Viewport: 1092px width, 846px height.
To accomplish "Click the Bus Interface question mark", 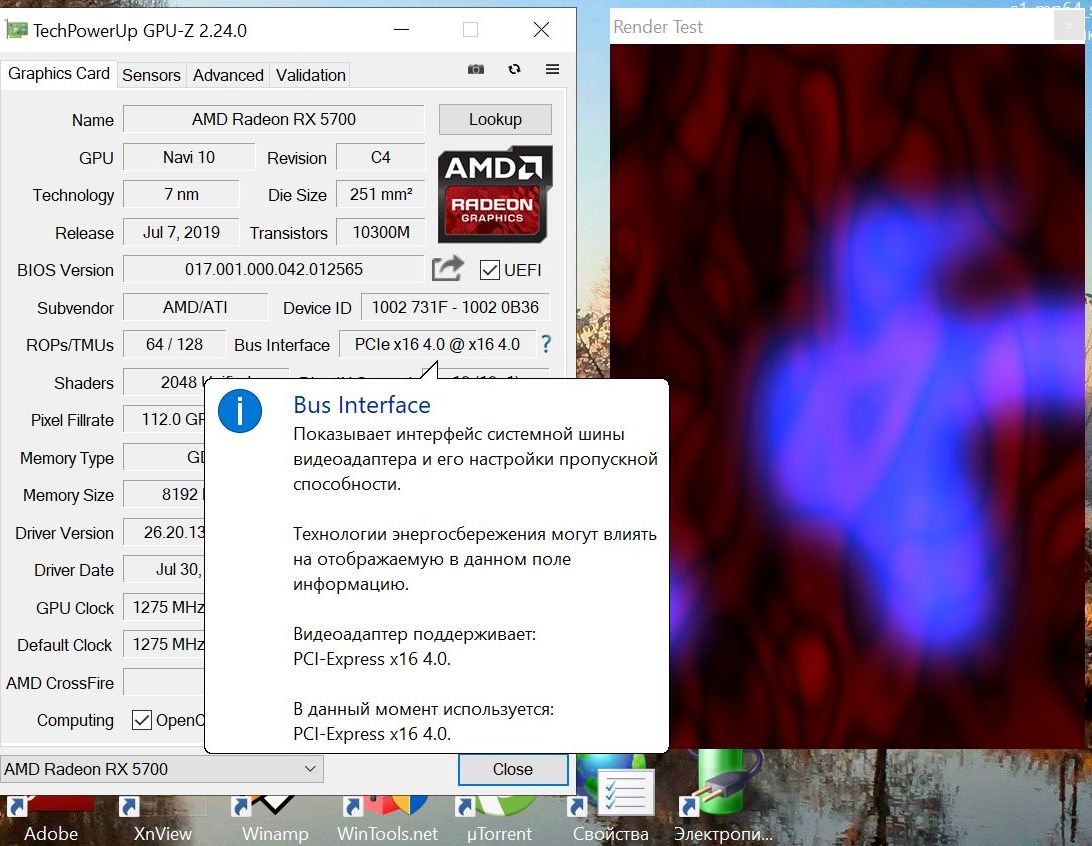I will coord(546,343).
